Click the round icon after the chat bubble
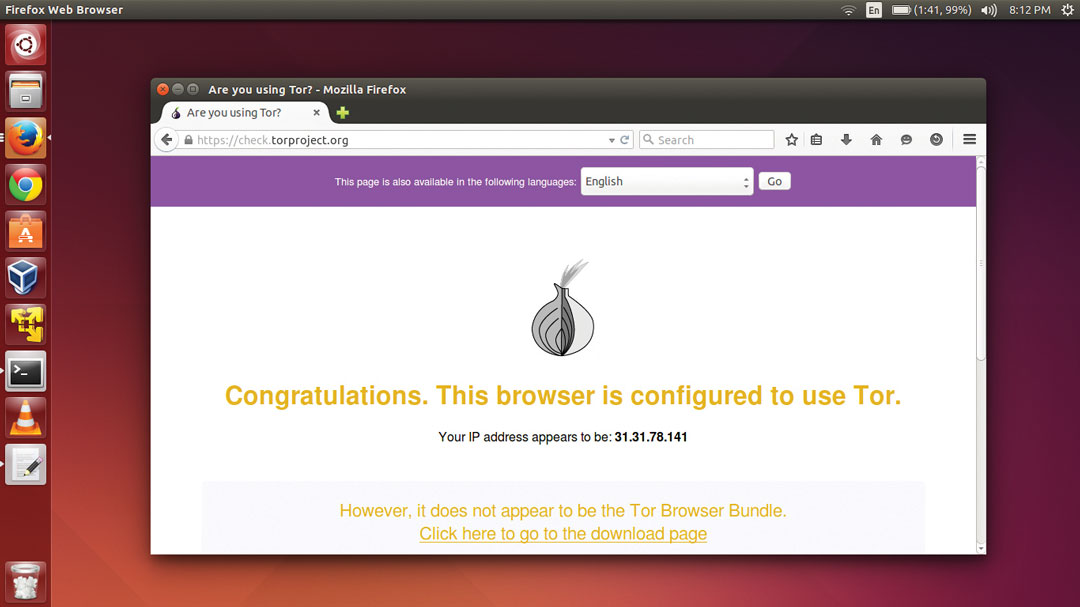This screenshot has width=1080, height=607. 936,140
